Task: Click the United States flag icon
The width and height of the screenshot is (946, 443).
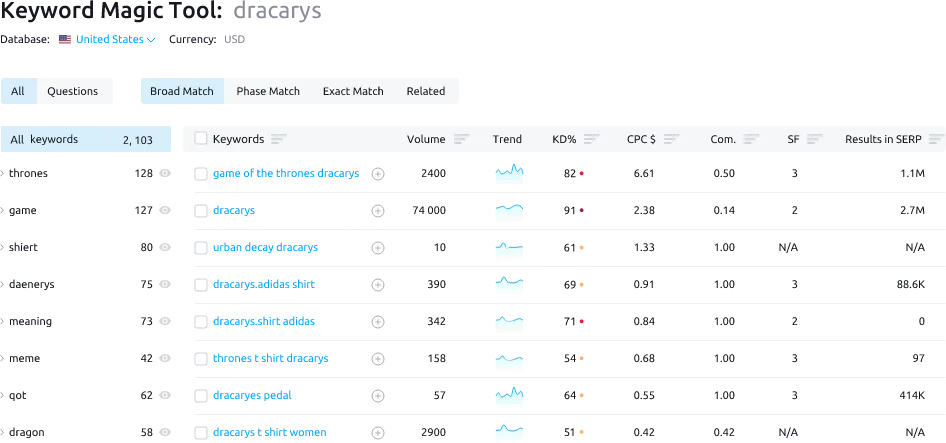Action: (65, 40)
